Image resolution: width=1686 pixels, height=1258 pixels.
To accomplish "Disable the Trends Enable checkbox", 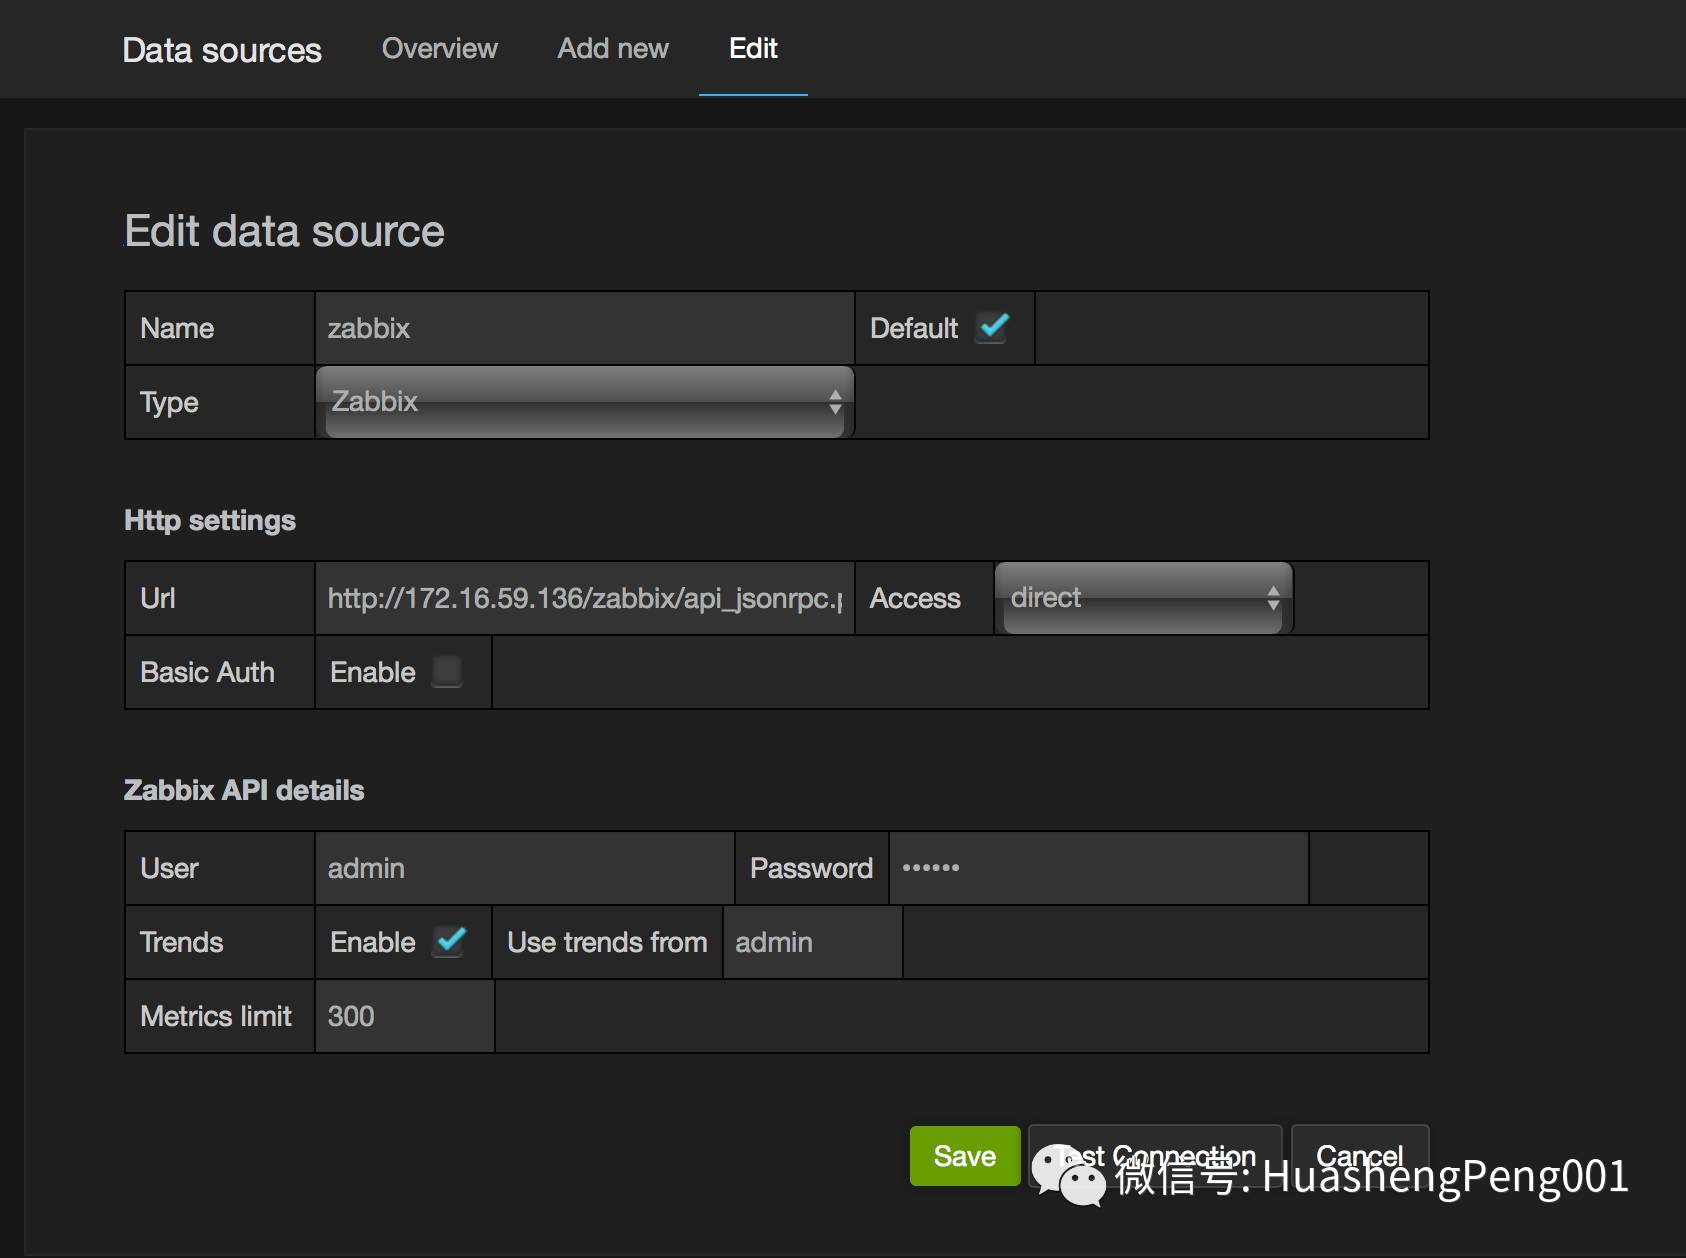I will point(450,941).
